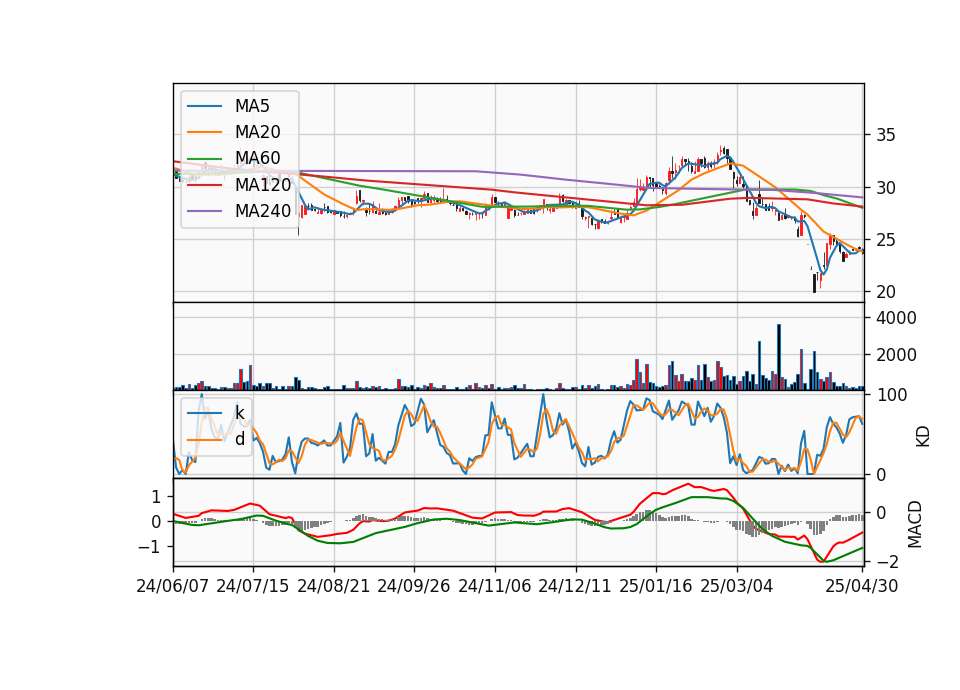Click the orange MA20 legend line sample

[204, 133]
